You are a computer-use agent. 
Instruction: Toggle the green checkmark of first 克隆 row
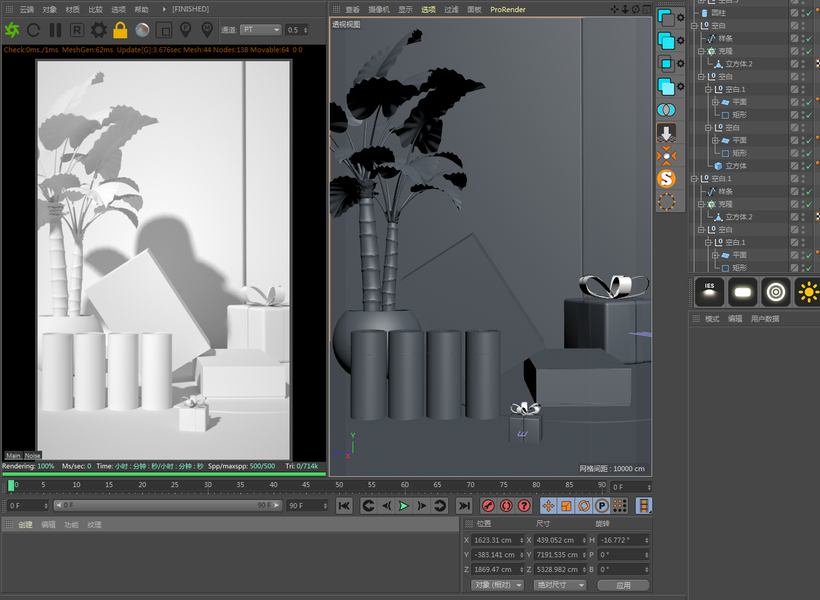810,51
